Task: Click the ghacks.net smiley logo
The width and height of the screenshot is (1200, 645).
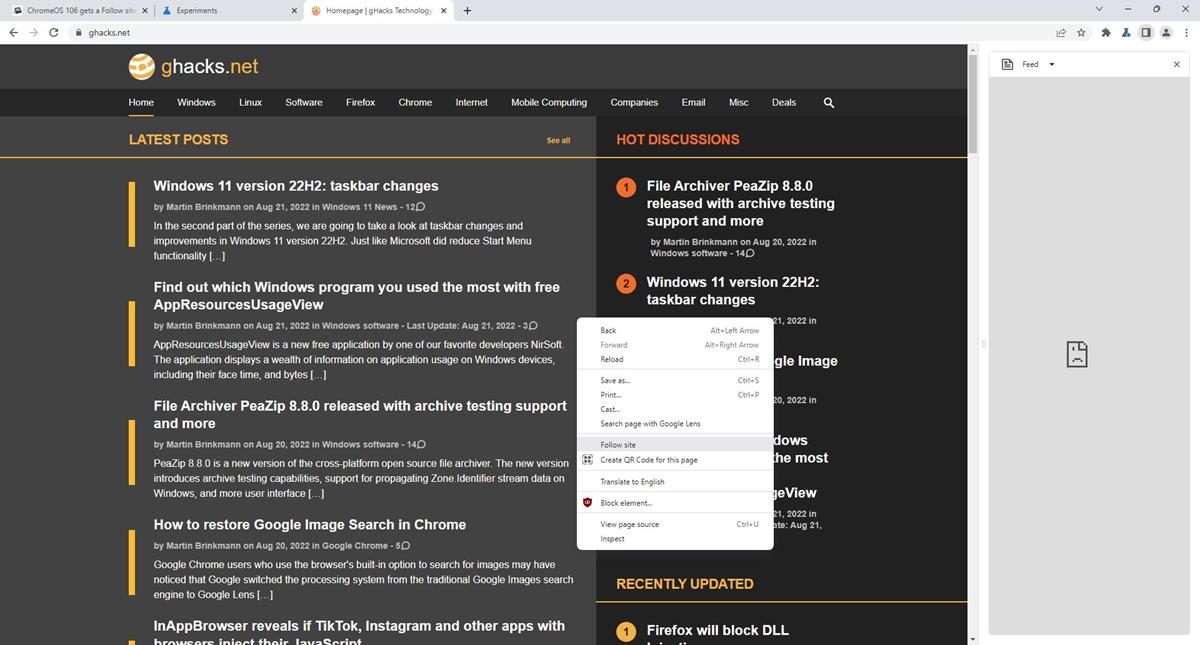Action: point(140,66)
